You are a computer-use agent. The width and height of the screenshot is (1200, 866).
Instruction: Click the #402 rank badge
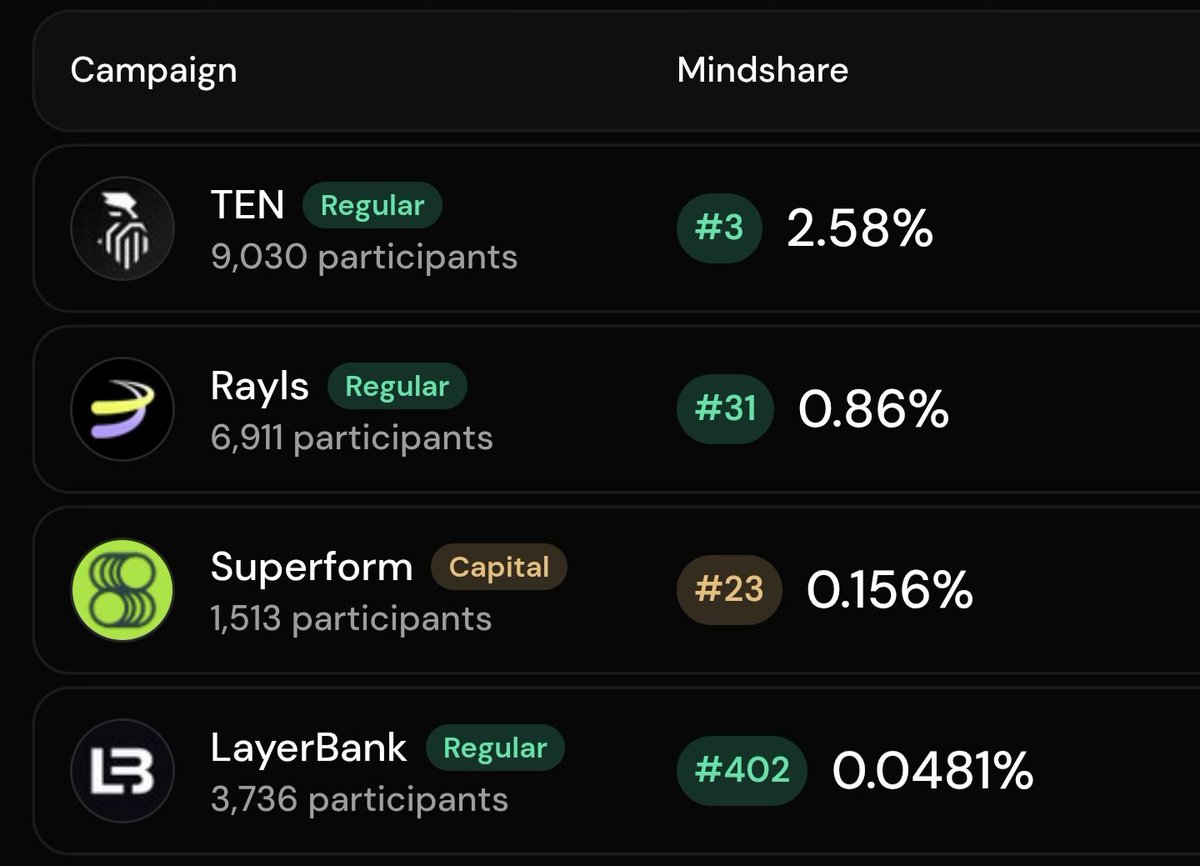point(742,770)
